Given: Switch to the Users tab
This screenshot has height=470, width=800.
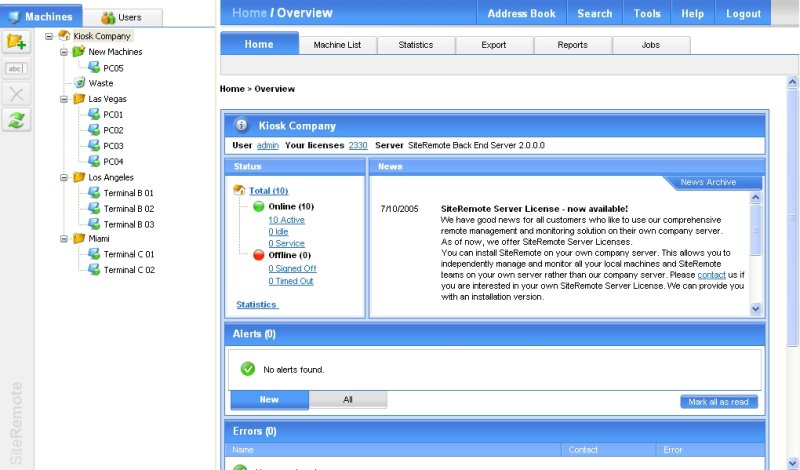Looking at the screenshot, I should tap(121, 17).
